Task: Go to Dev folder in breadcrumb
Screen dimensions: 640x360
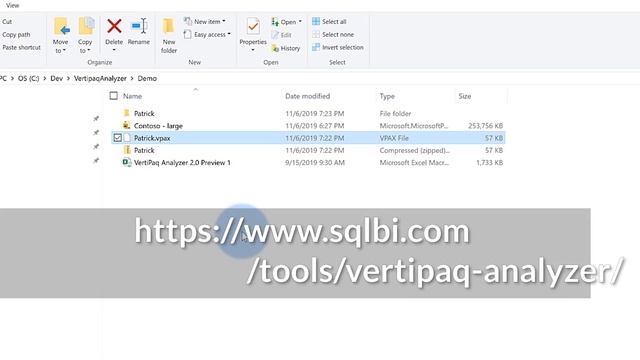Action: [x=57, y=78]
